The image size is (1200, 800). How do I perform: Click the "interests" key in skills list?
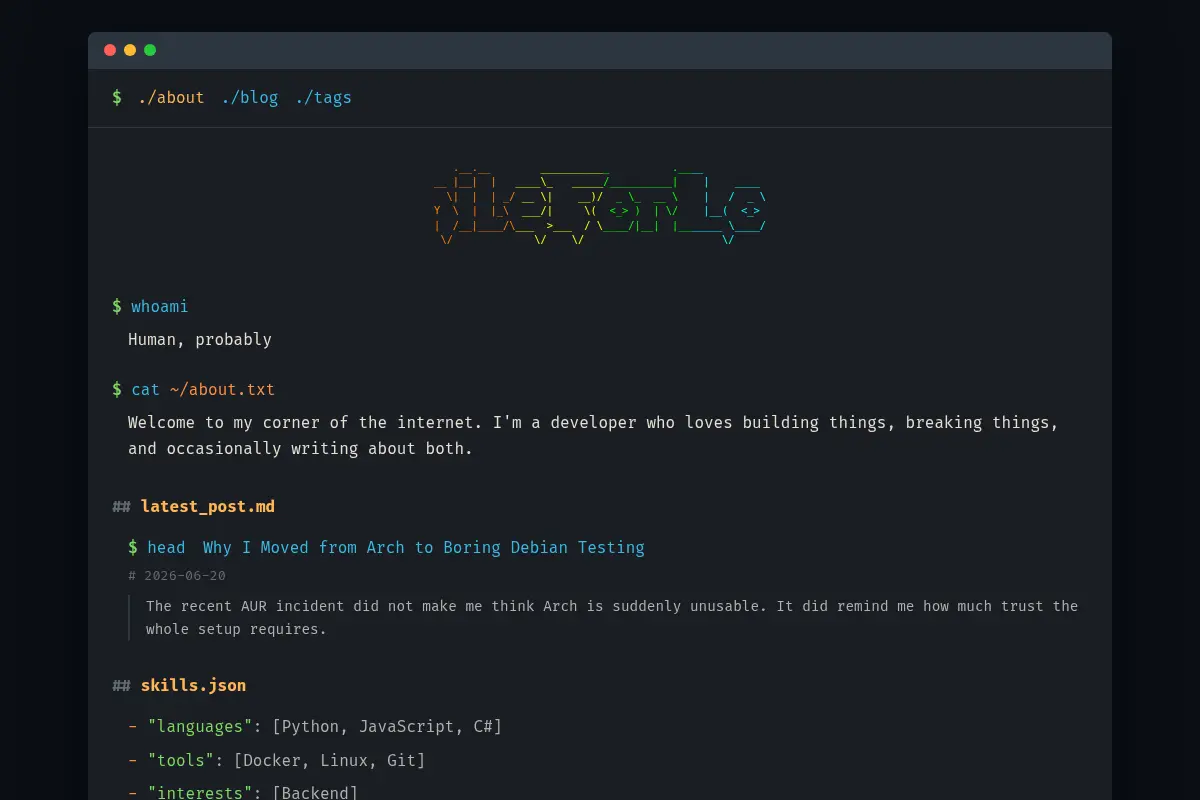[x=200, y=793]
